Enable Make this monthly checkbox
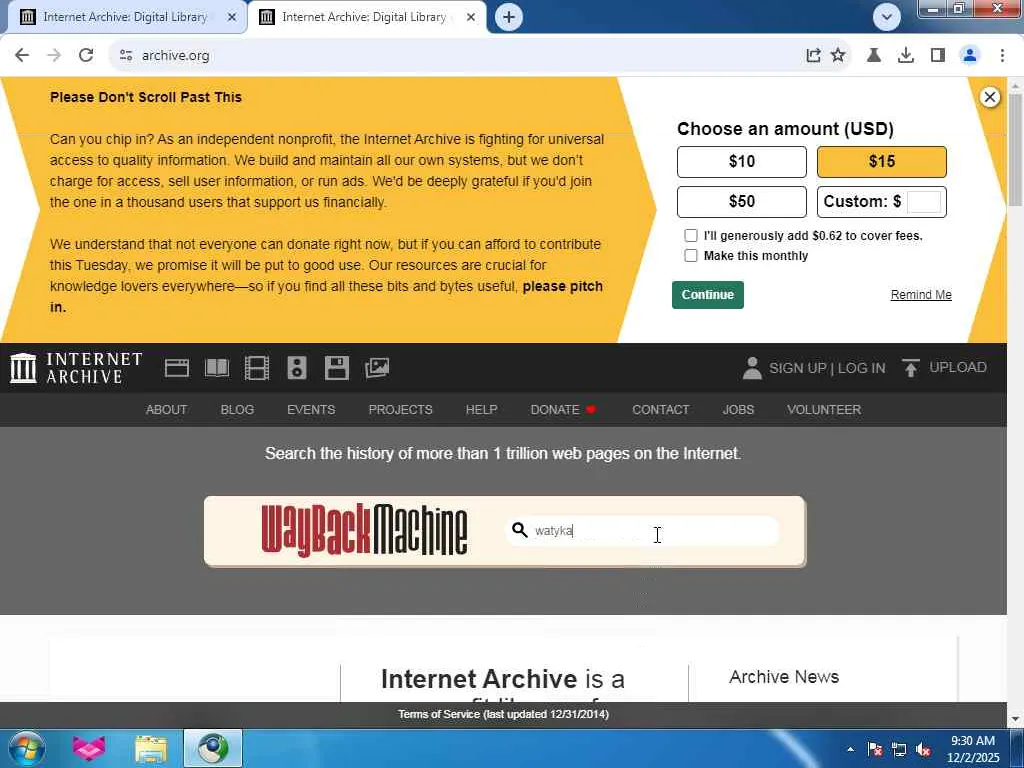1024x768 pixels. (691, 255)
